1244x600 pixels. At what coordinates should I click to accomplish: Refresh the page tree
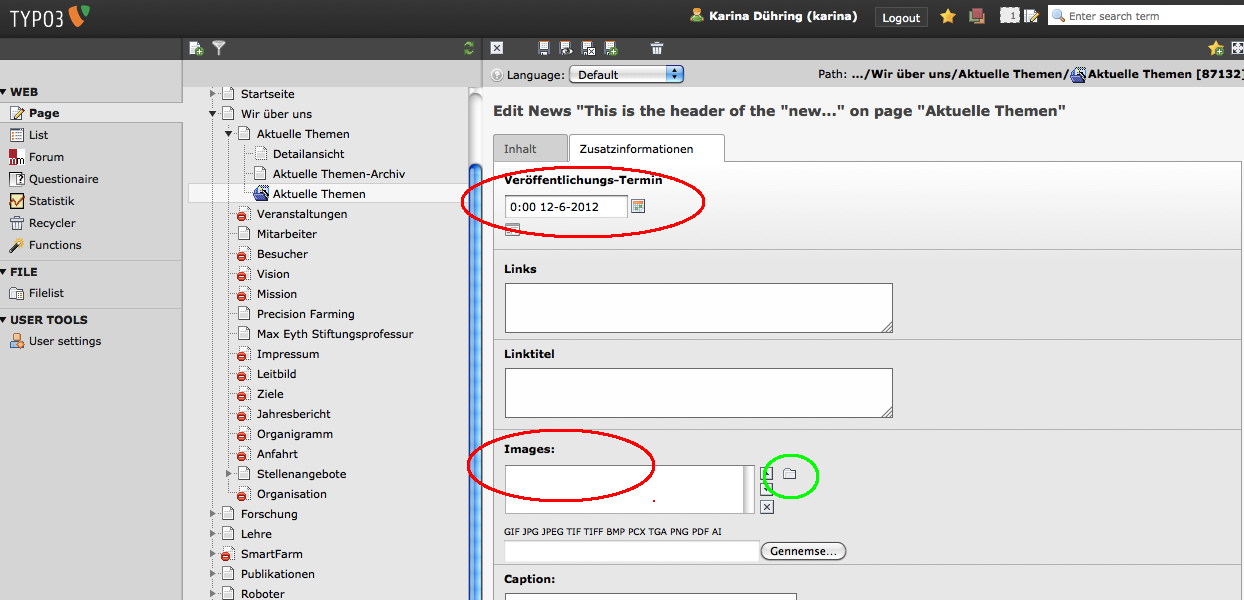(x=469, y=48)
